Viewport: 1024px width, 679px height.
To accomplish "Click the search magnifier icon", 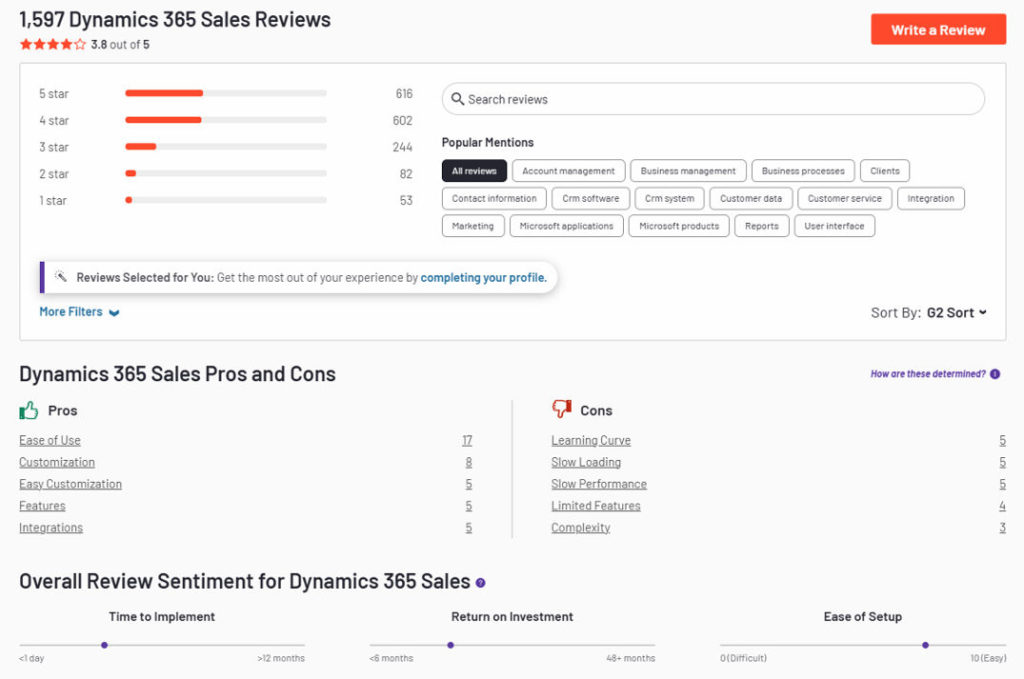I will tap(457, 99).
